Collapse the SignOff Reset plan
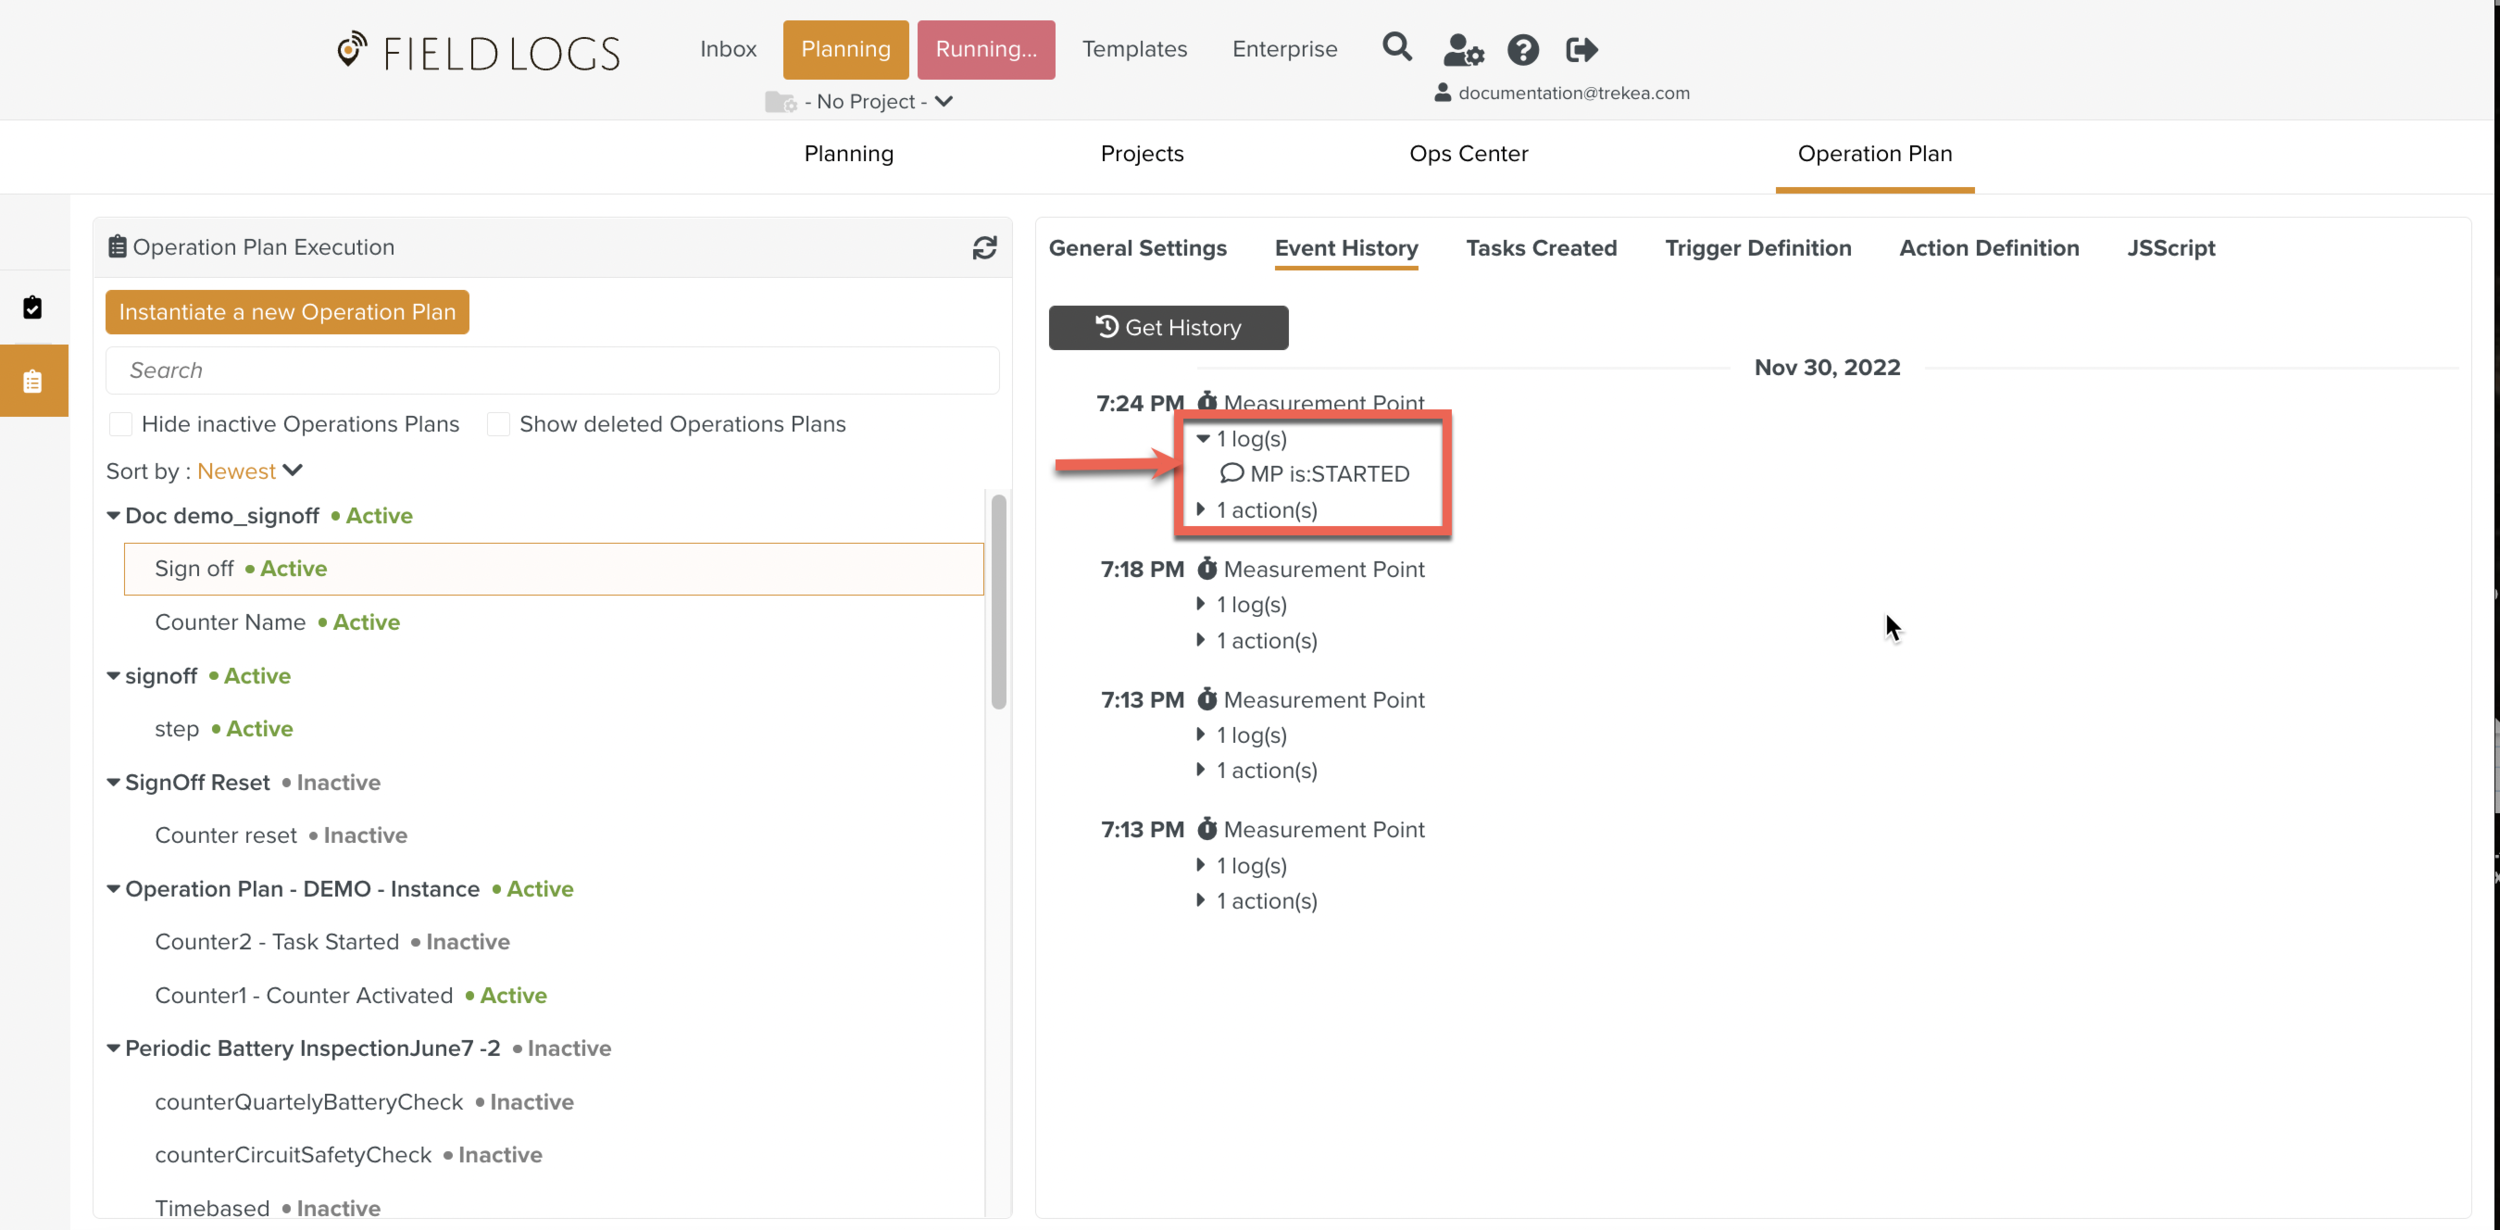The image size is (2500, 1230). pyautogui.click(x=113, y=782)
